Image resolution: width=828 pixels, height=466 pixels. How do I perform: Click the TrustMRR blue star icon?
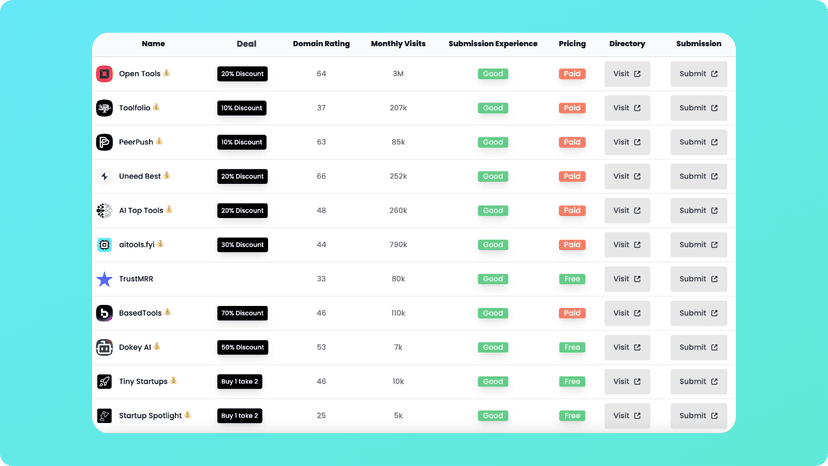click(105, 279)
